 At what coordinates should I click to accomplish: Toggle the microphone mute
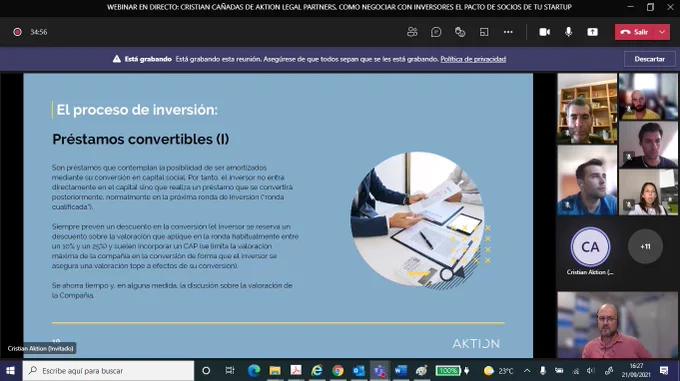coord(568,32)
